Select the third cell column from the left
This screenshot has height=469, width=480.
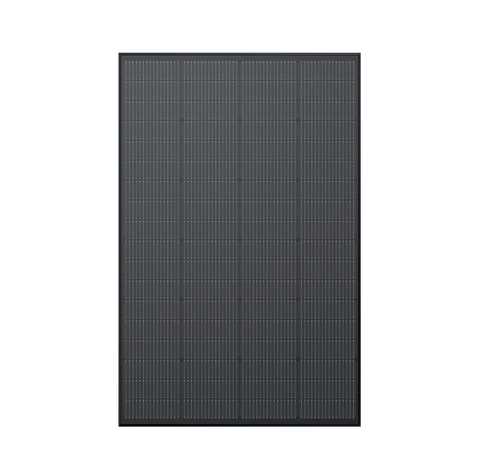point(269,239)
